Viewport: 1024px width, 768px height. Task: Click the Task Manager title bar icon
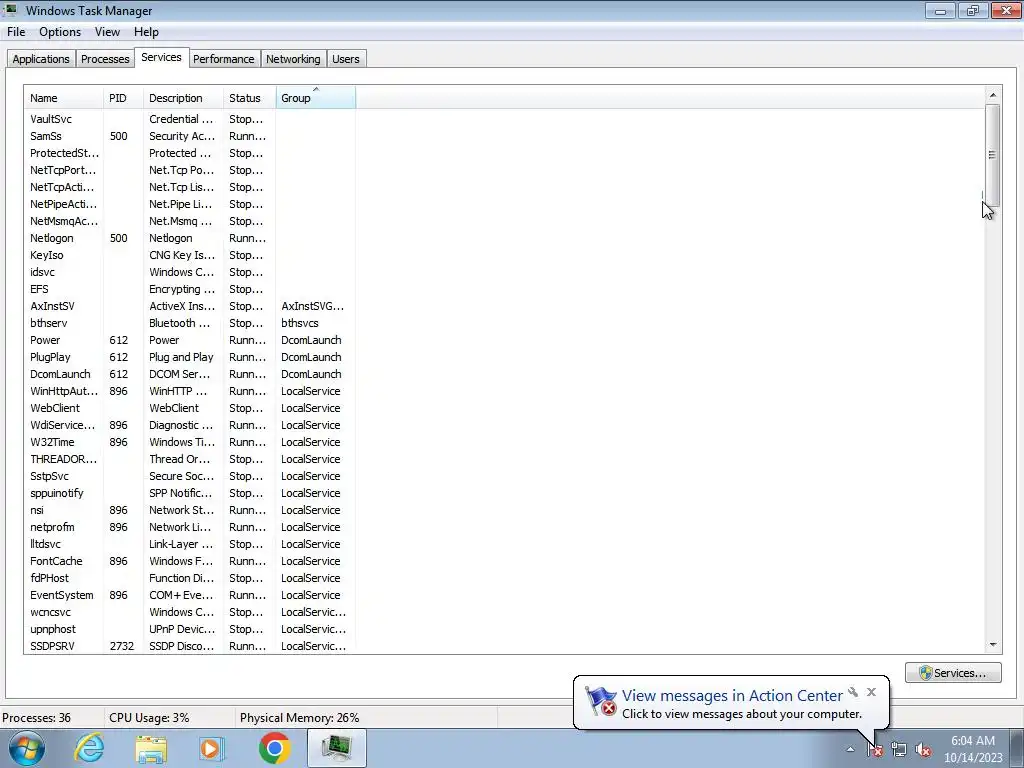pos(10,10)
